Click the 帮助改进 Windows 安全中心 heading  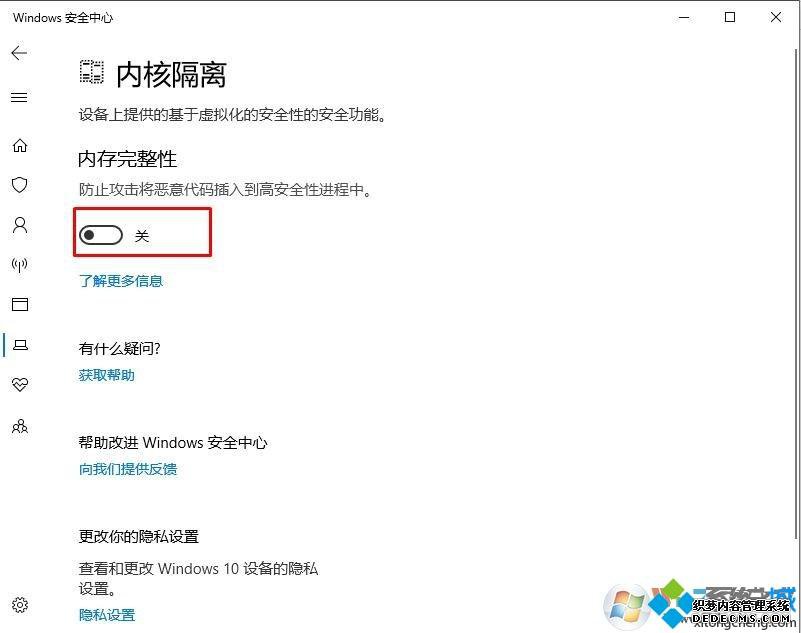pyautogui.click(x=173, y=442)
